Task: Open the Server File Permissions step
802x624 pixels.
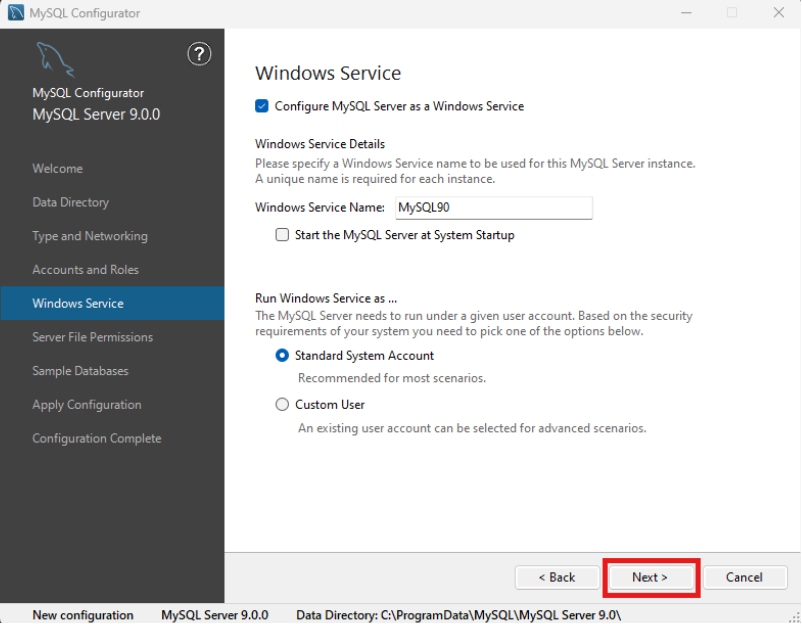Action: tap(93, 337)
